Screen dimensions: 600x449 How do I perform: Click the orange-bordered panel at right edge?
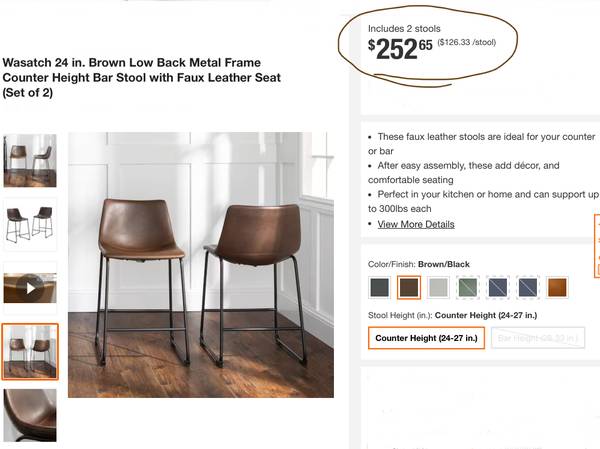(x=597, y=246)
